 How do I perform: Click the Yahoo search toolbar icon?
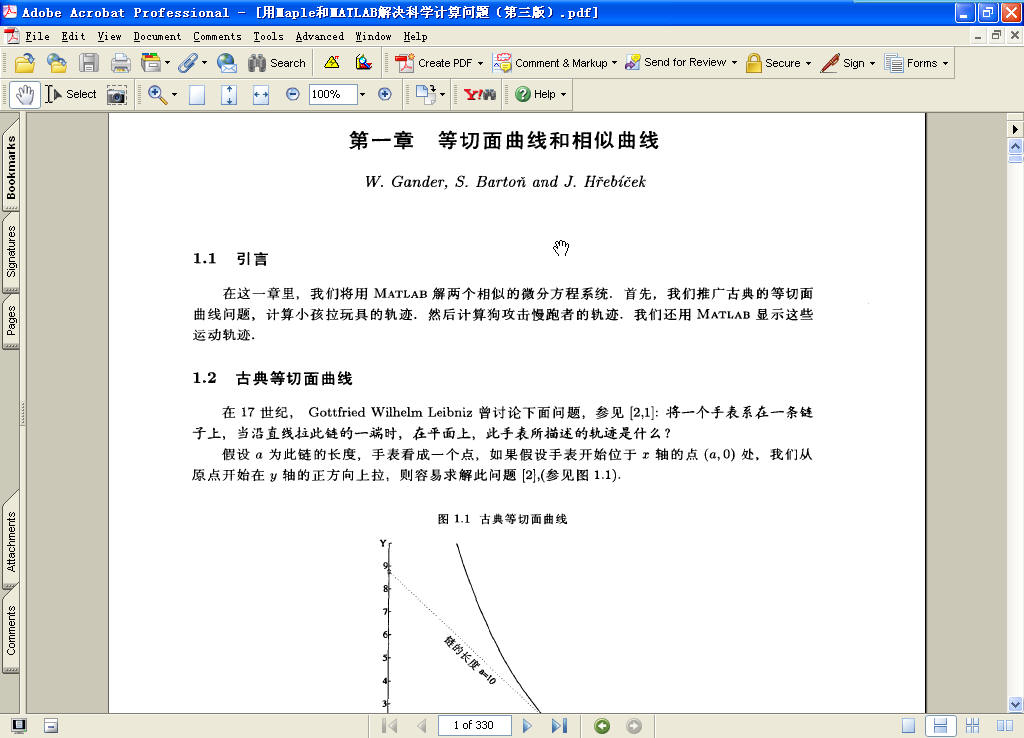click(479, 95)
